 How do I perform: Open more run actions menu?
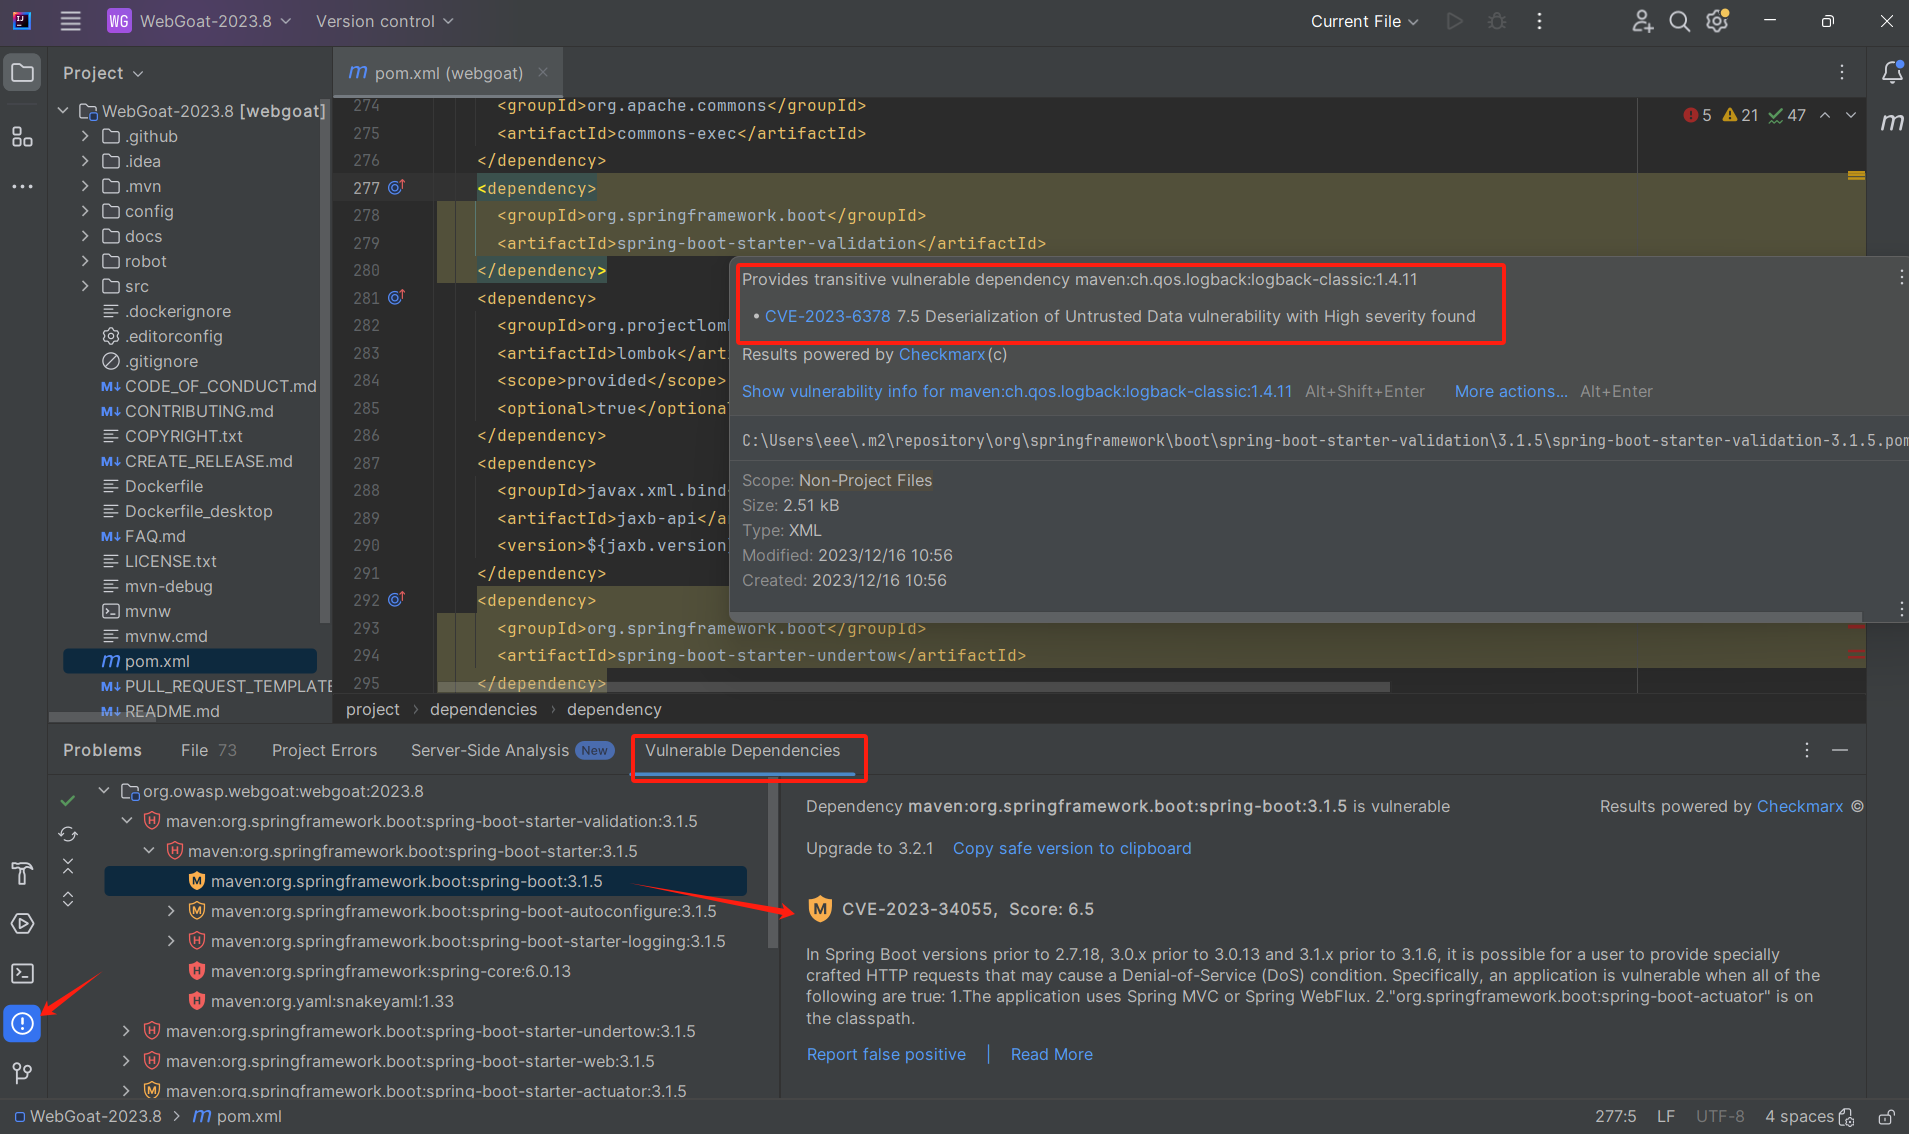(1539, 21)
